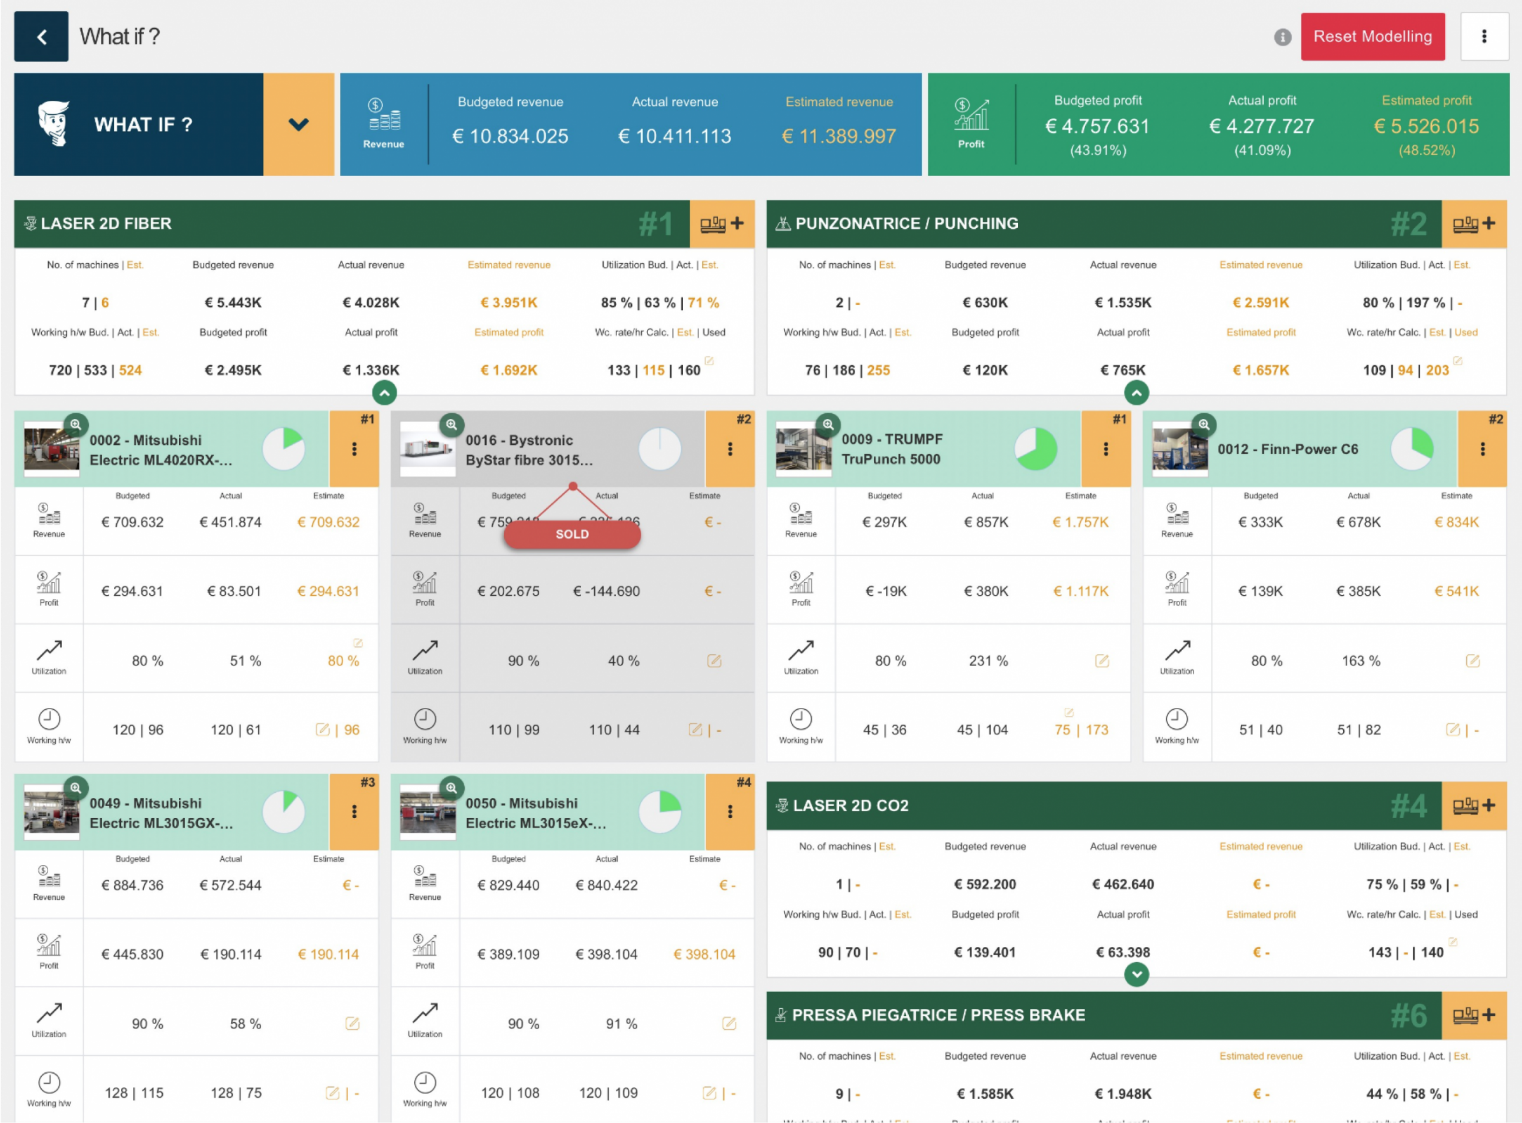Click the 0050 Mitsubishi utilization pie chart

point(660,812)
